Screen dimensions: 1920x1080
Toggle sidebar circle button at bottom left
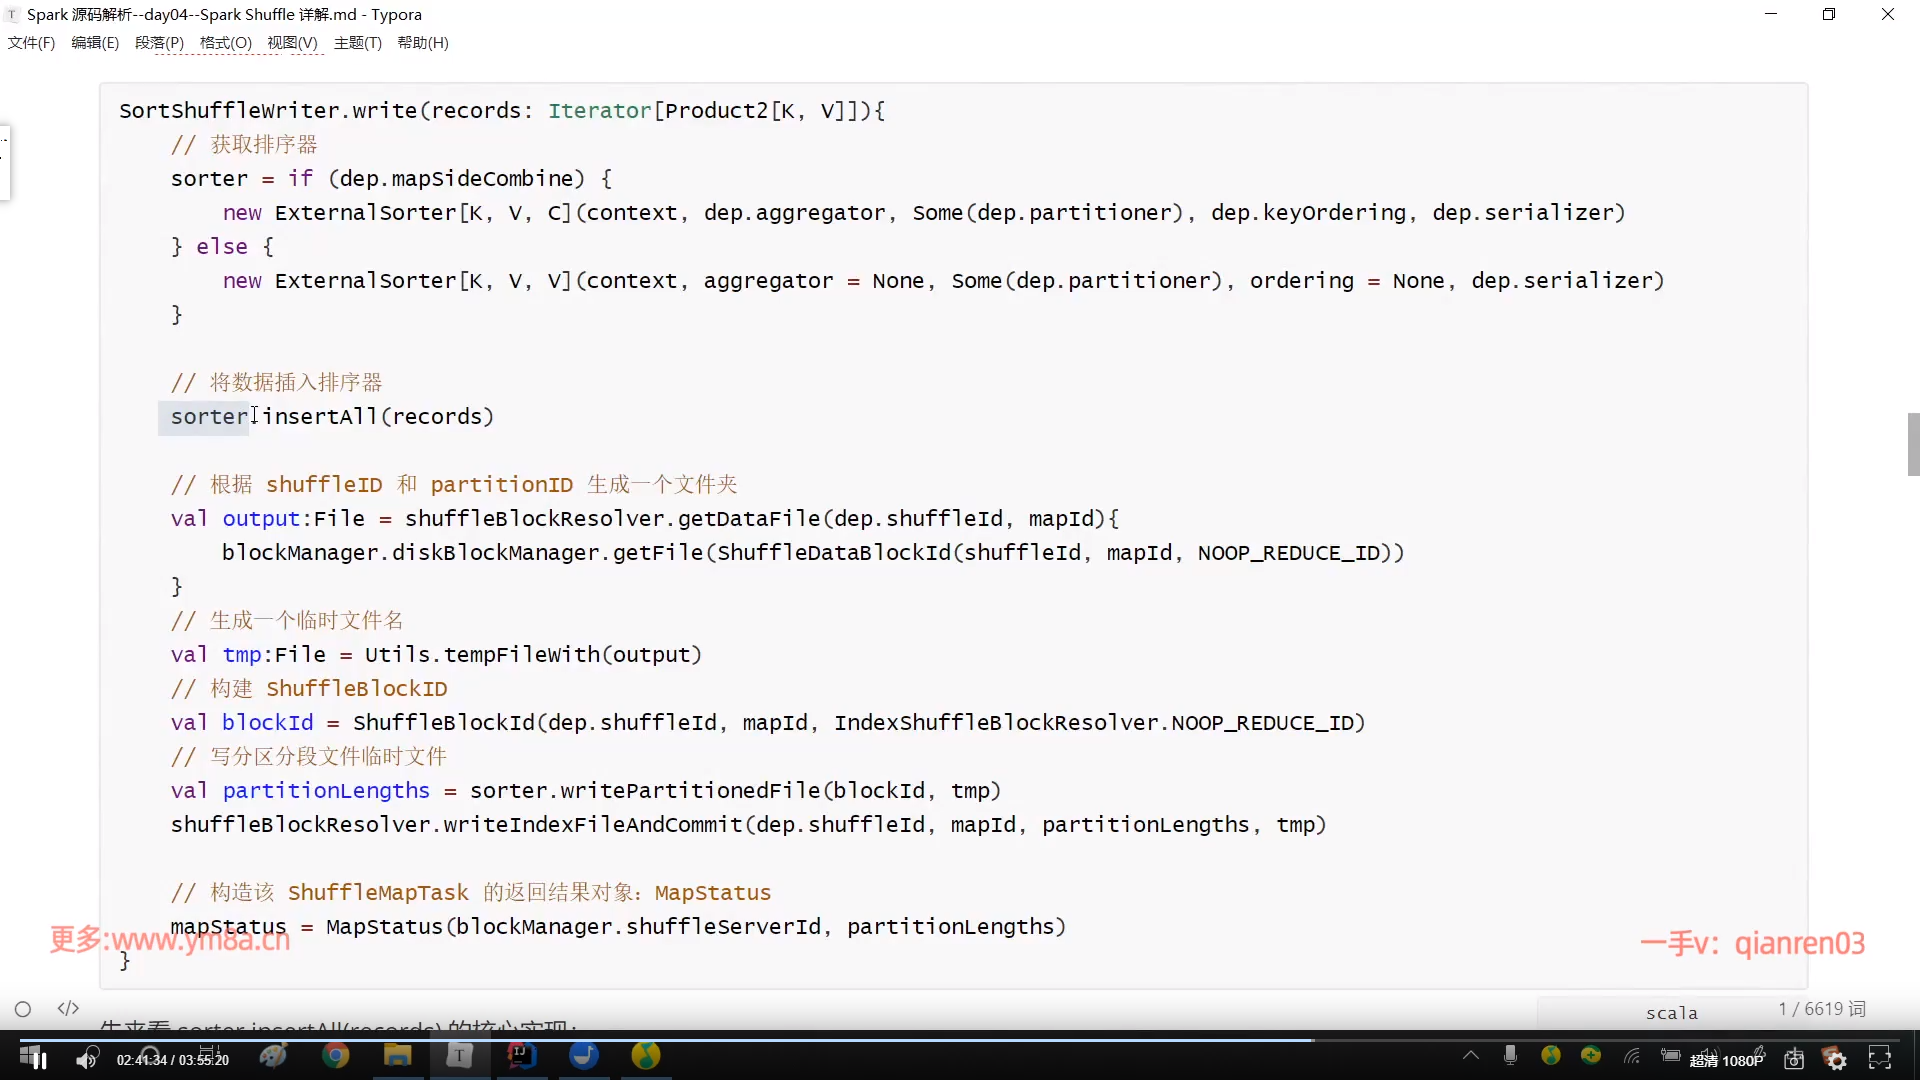click(23, 1009)
